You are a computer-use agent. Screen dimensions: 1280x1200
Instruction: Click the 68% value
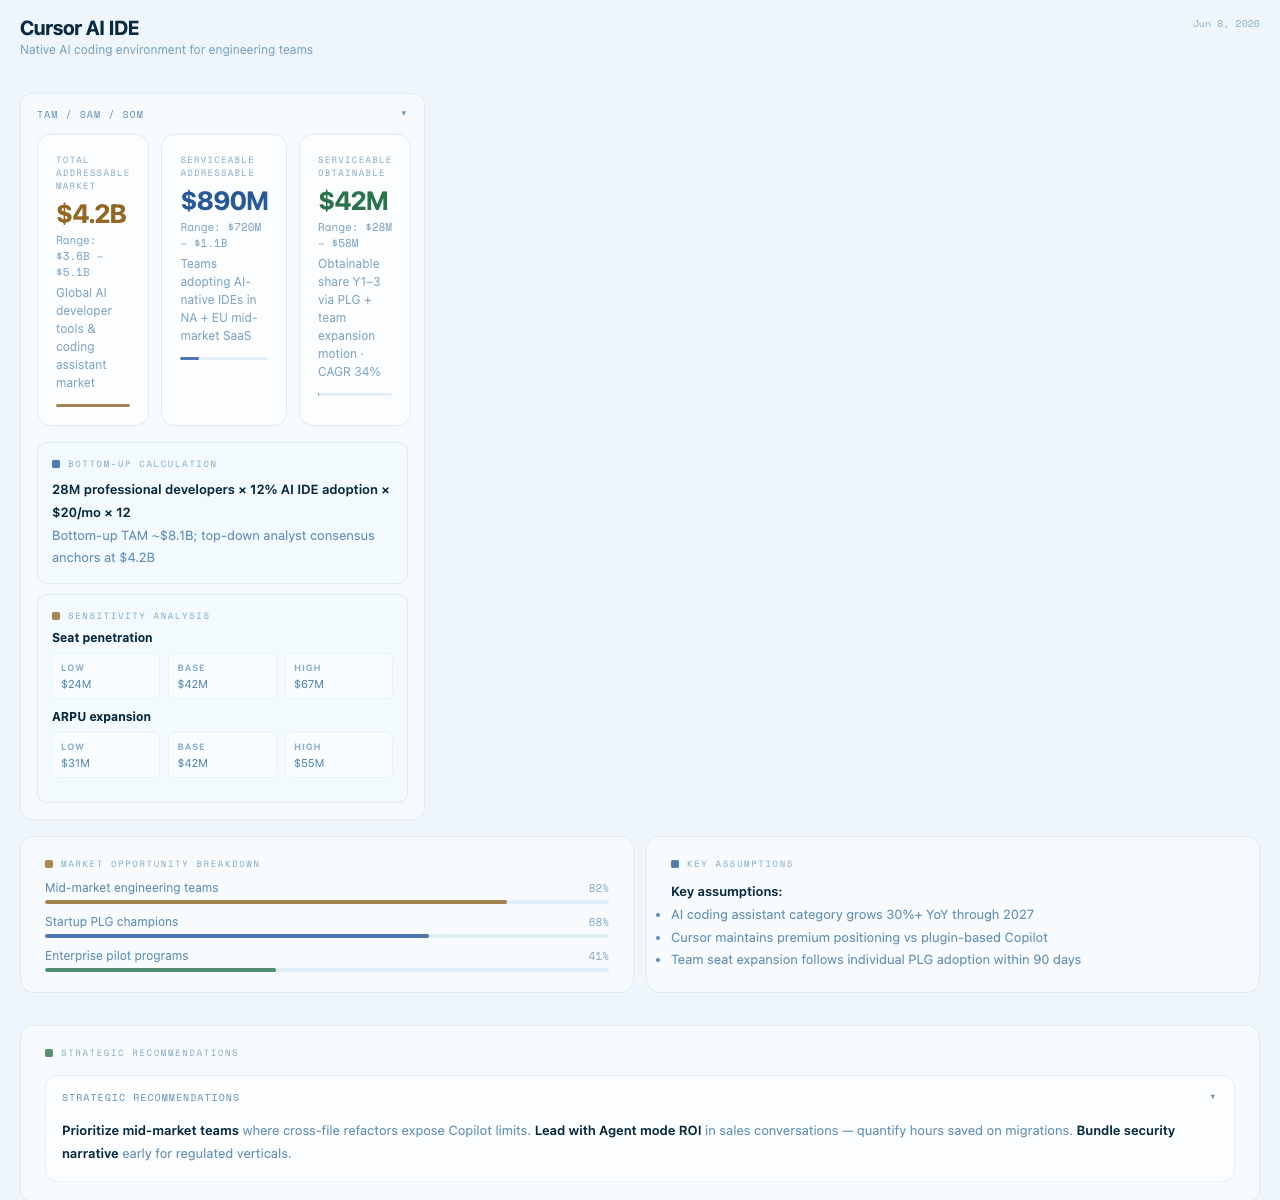(x=598, y=922)
